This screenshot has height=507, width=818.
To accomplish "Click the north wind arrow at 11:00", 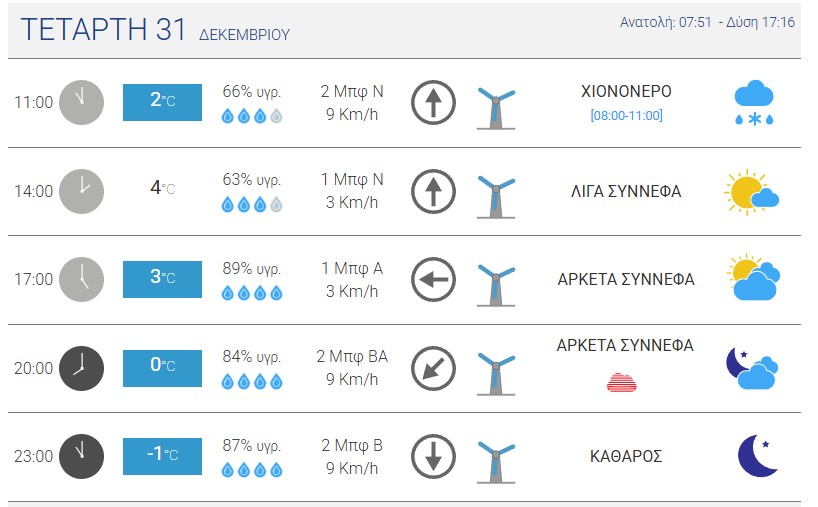I will (433, 103).
